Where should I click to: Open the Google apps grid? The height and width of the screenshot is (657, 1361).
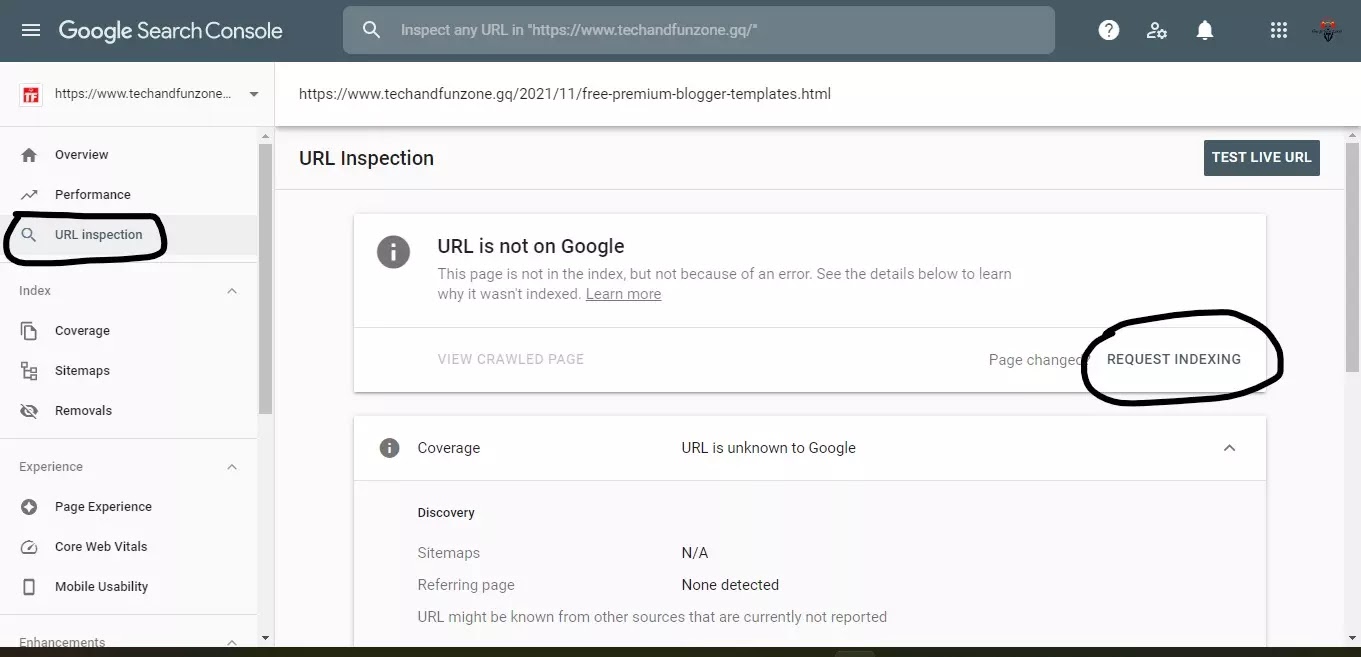click(x=1279, y=30)
